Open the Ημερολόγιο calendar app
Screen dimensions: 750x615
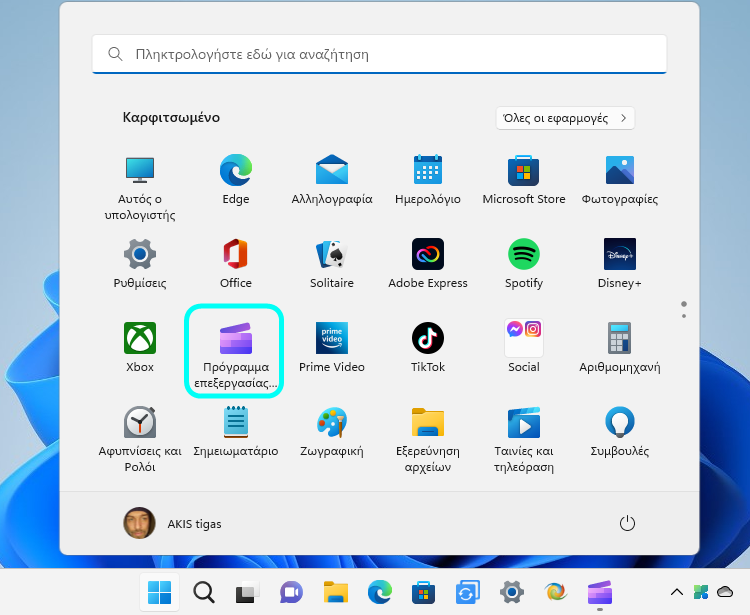[428, 180]
